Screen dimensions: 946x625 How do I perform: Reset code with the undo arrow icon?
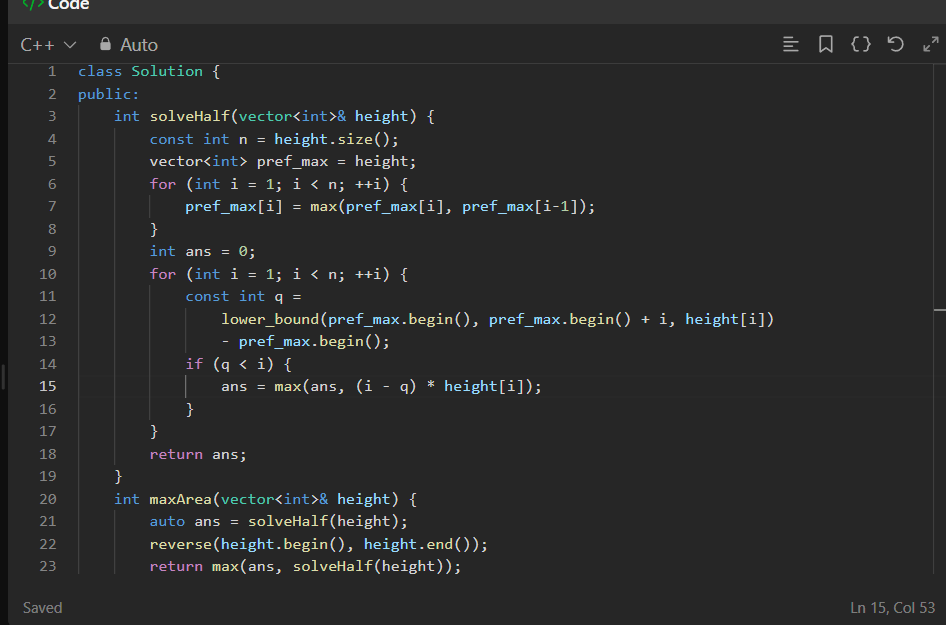(896, 44)
